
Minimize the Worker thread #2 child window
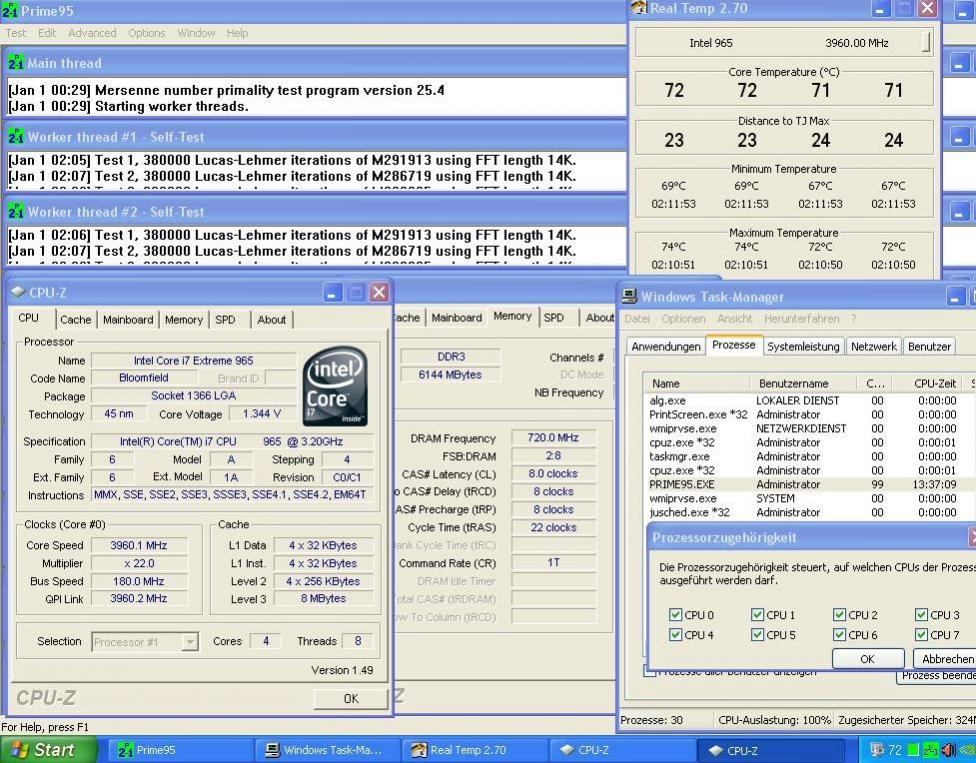pos(959,212)
